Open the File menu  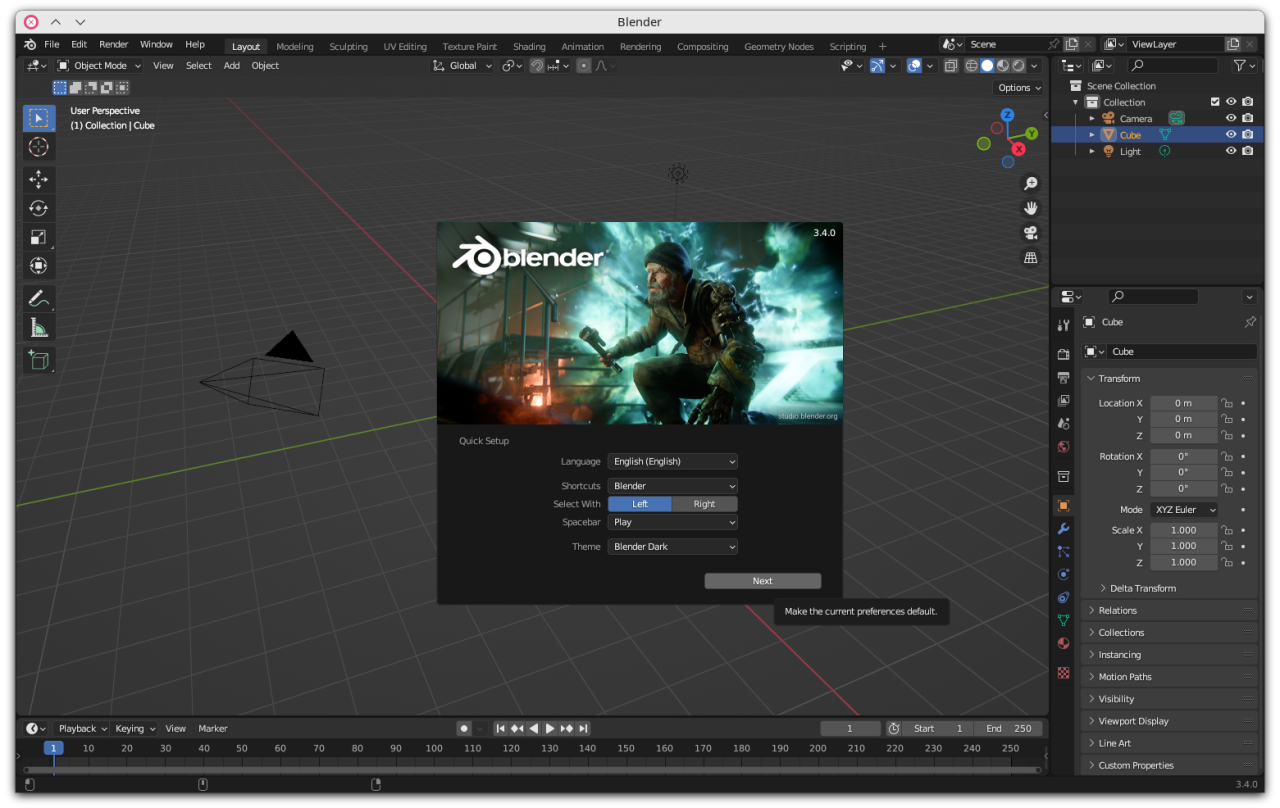coord(52,45)
